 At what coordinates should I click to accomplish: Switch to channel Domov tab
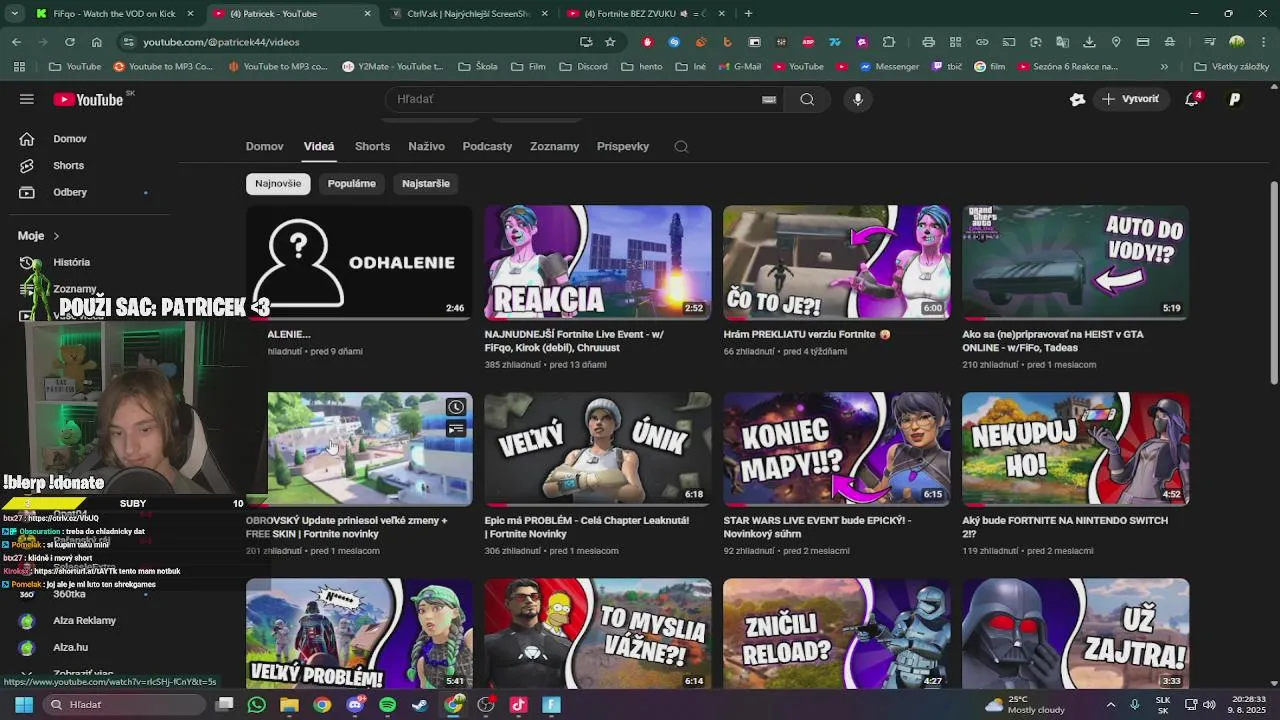(265, 146)
